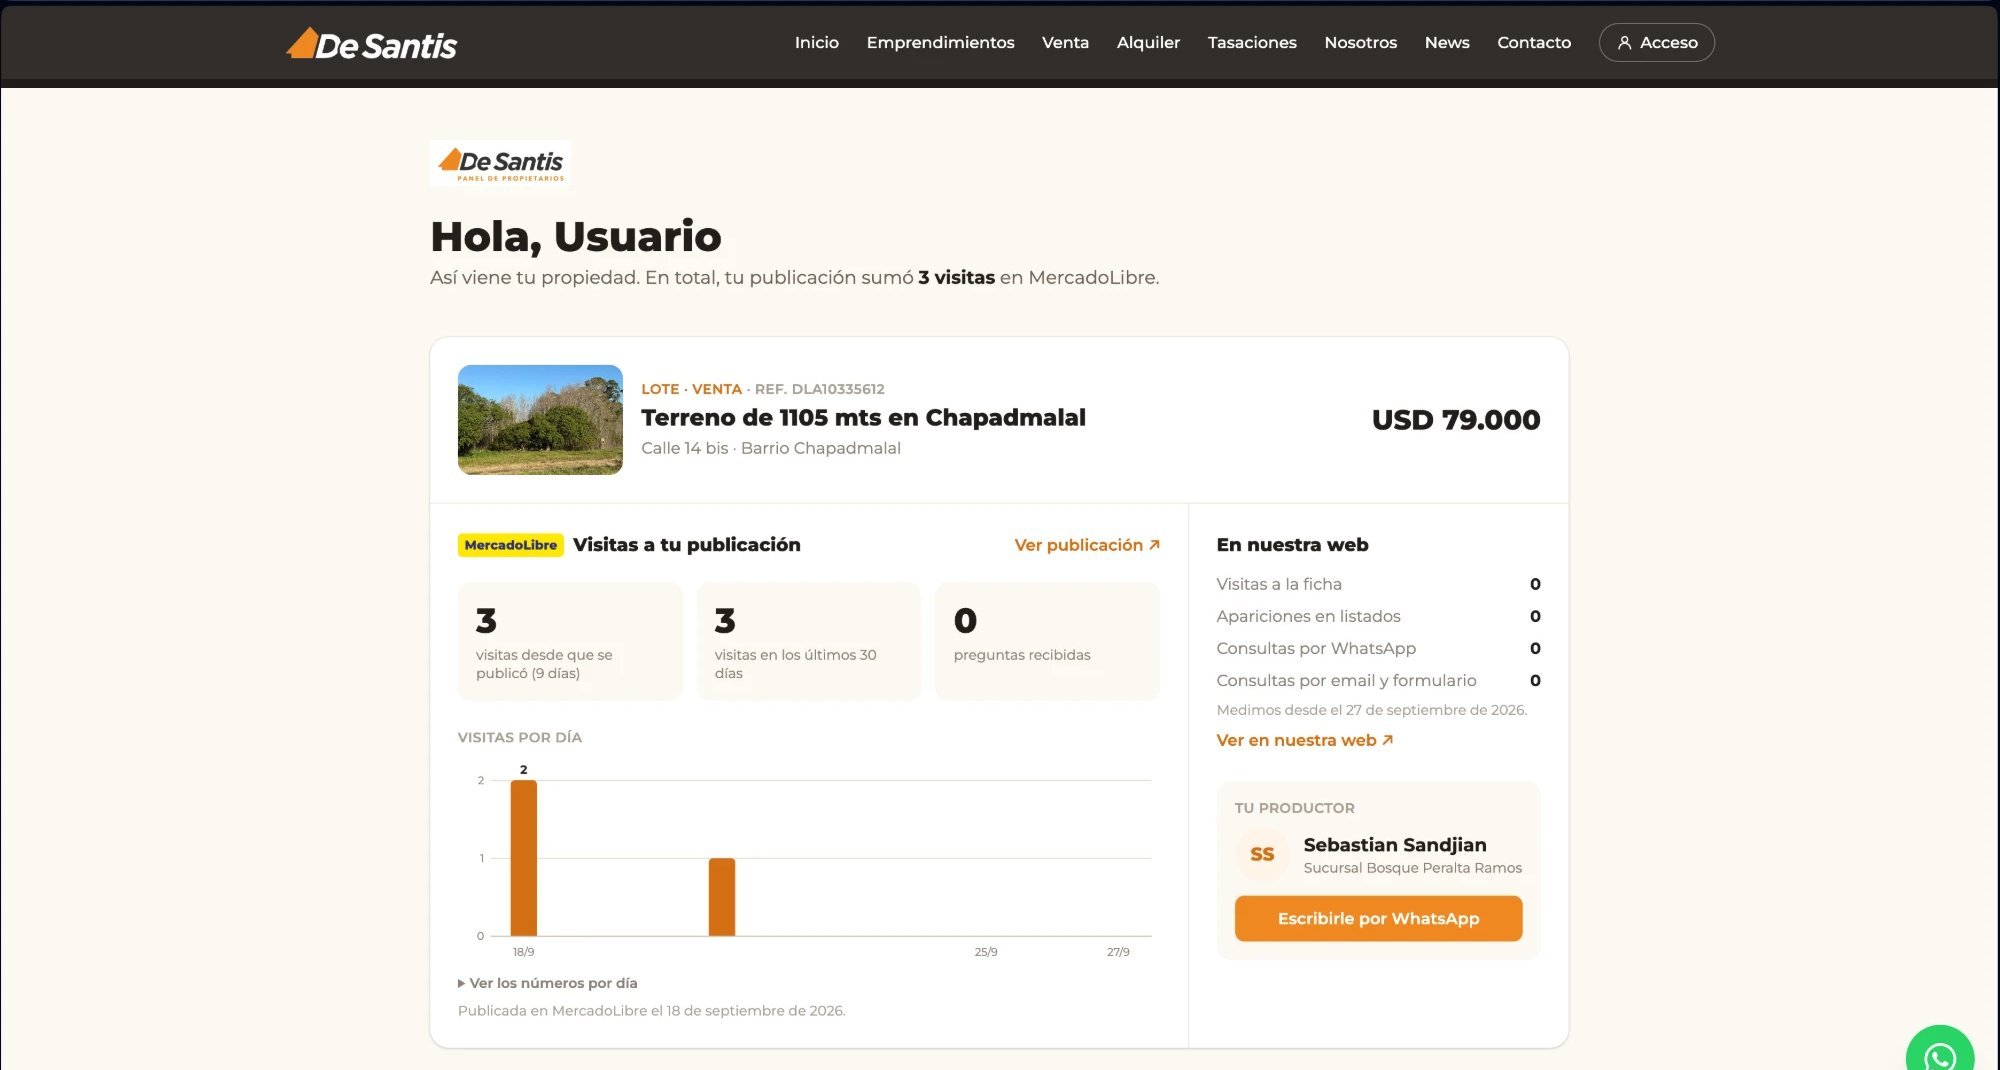Click the tall 18/9 chart bar
Image resolution: width=2000 pixels, height=1070 pixels.
523,858
